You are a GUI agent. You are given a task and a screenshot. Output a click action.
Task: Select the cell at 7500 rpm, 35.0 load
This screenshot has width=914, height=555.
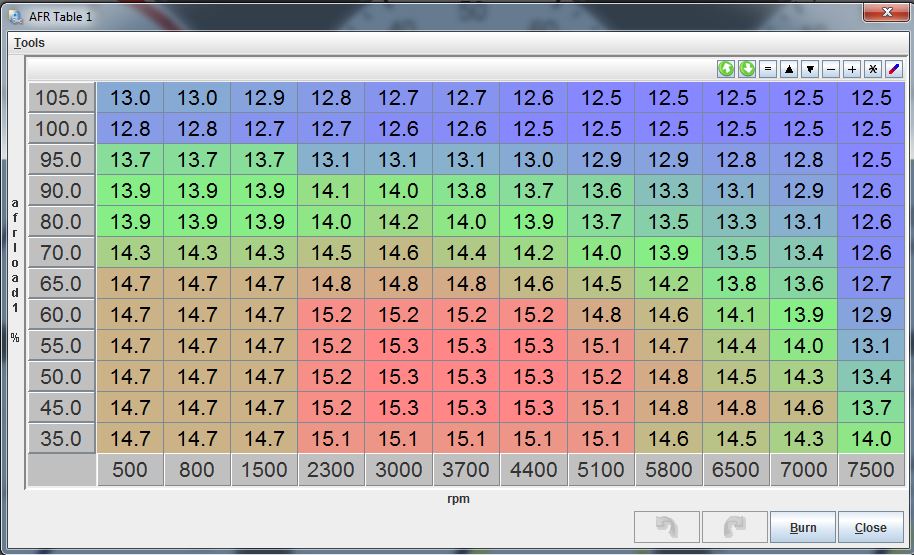pos(871,438)
